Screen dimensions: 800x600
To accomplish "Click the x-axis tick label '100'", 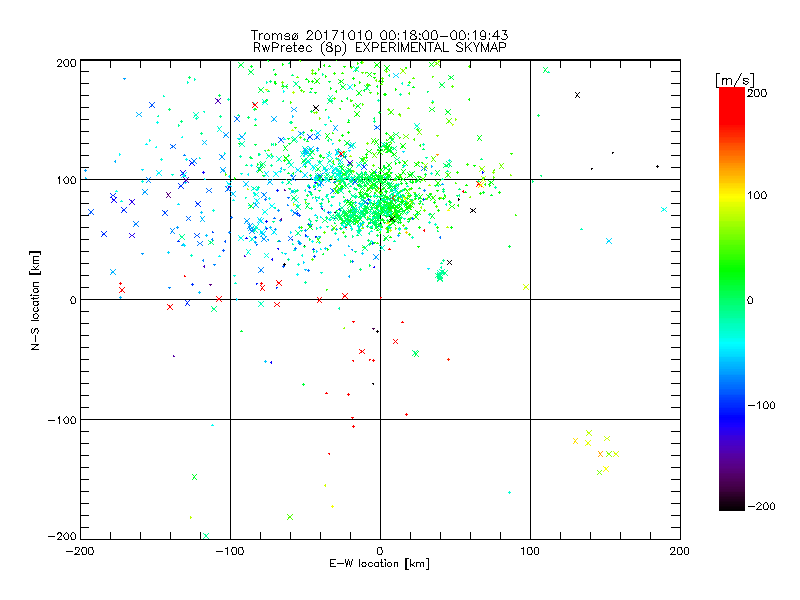I will point(530,551).
